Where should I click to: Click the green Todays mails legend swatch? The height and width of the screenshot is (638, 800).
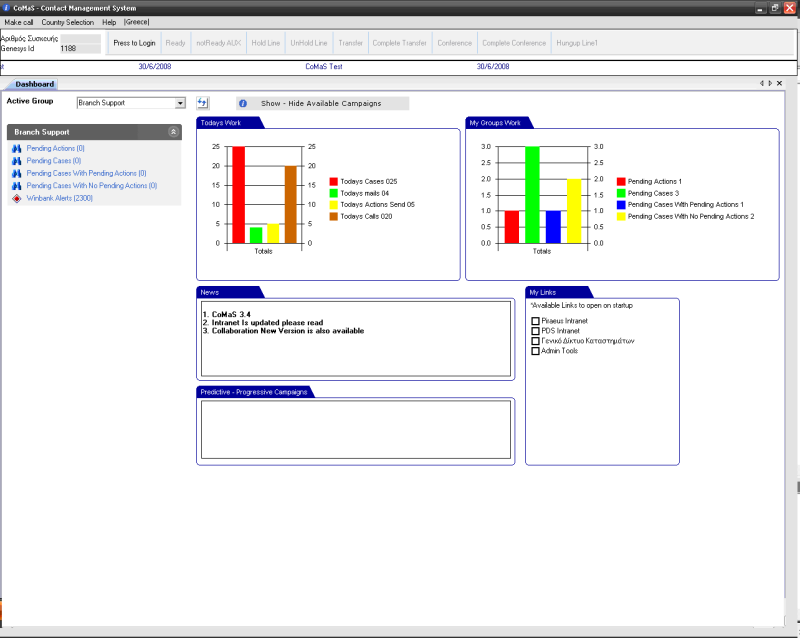click(x=334, y=193)
